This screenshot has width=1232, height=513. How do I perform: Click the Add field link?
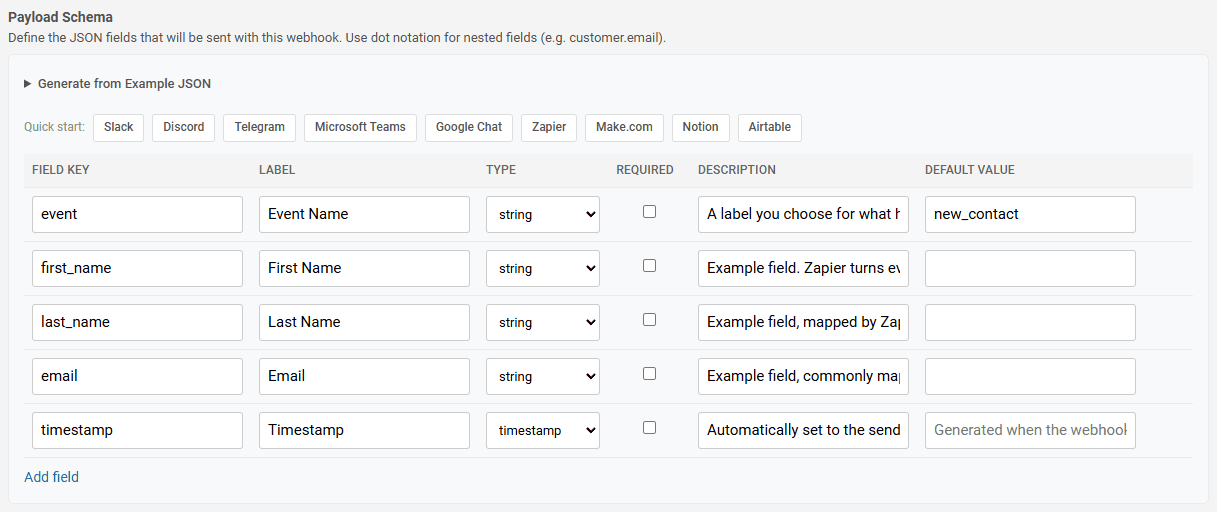click(x=51, y=477)
